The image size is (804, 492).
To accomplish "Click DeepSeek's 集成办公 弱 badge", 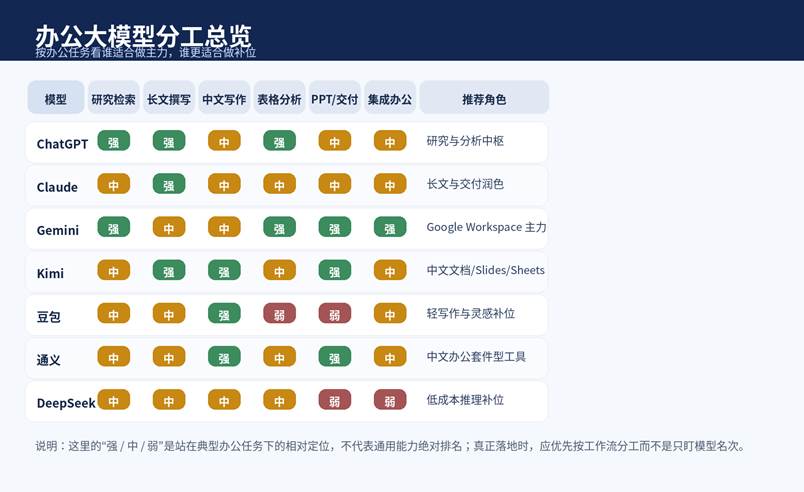I will 390,400.
